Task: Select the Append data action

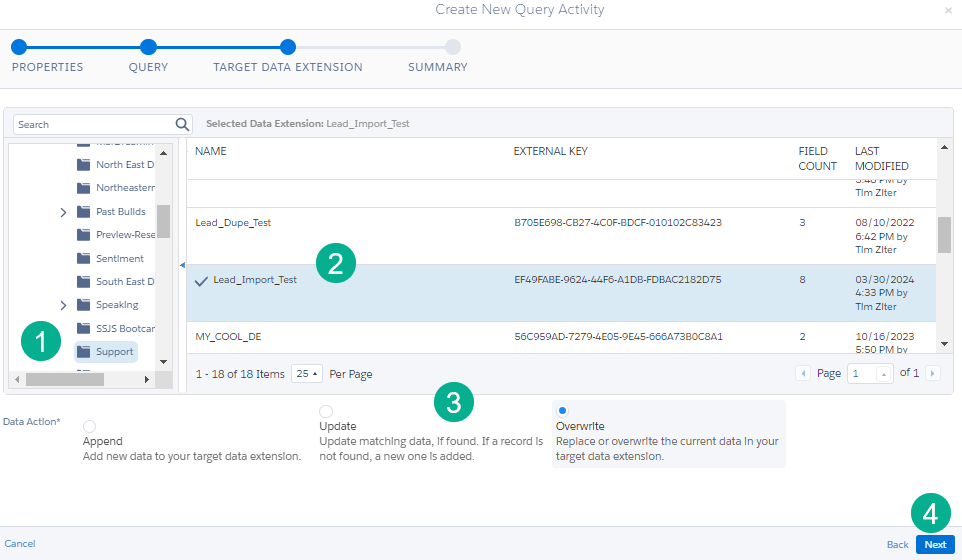Action: point(90,426)
